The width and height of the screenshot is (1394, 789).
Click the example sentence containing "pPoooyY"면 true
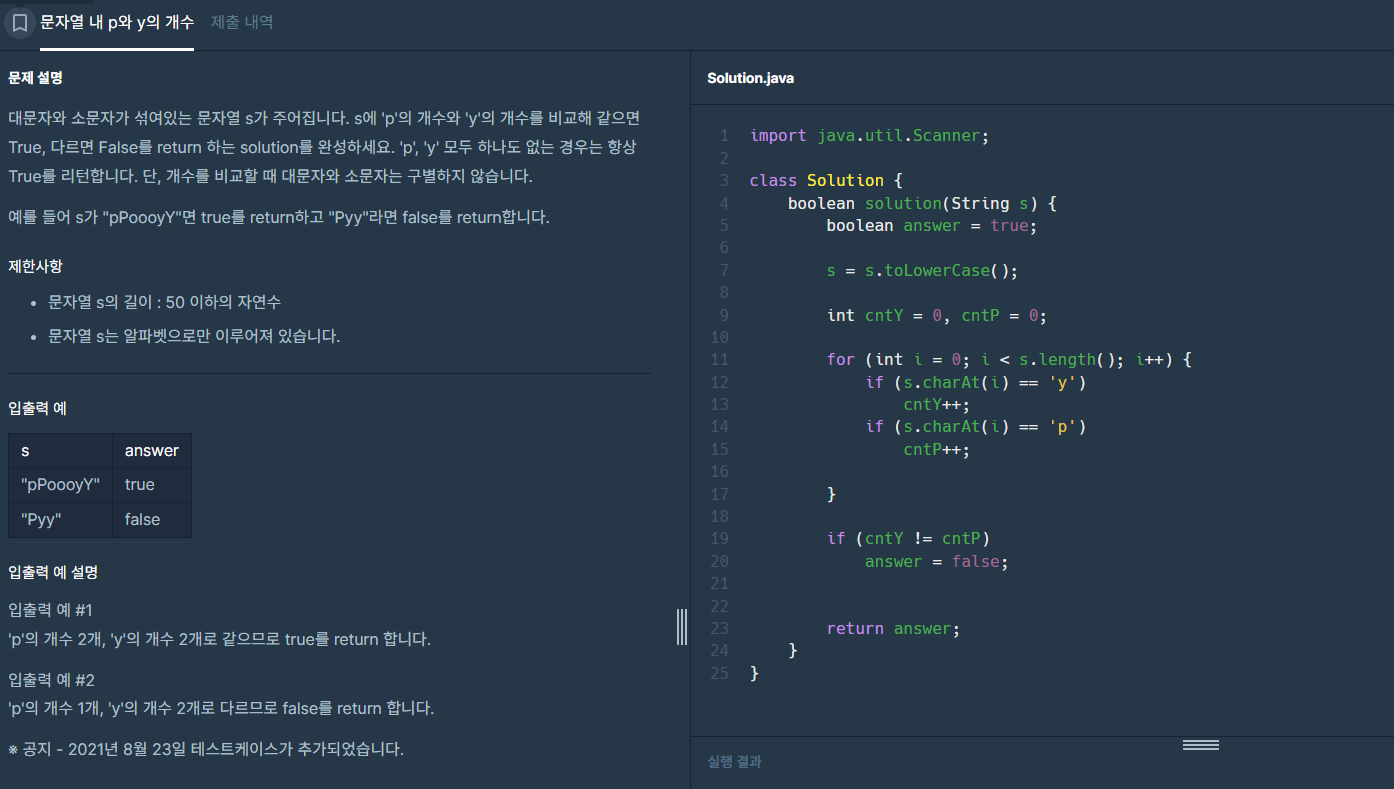click(x=279, y=217)
